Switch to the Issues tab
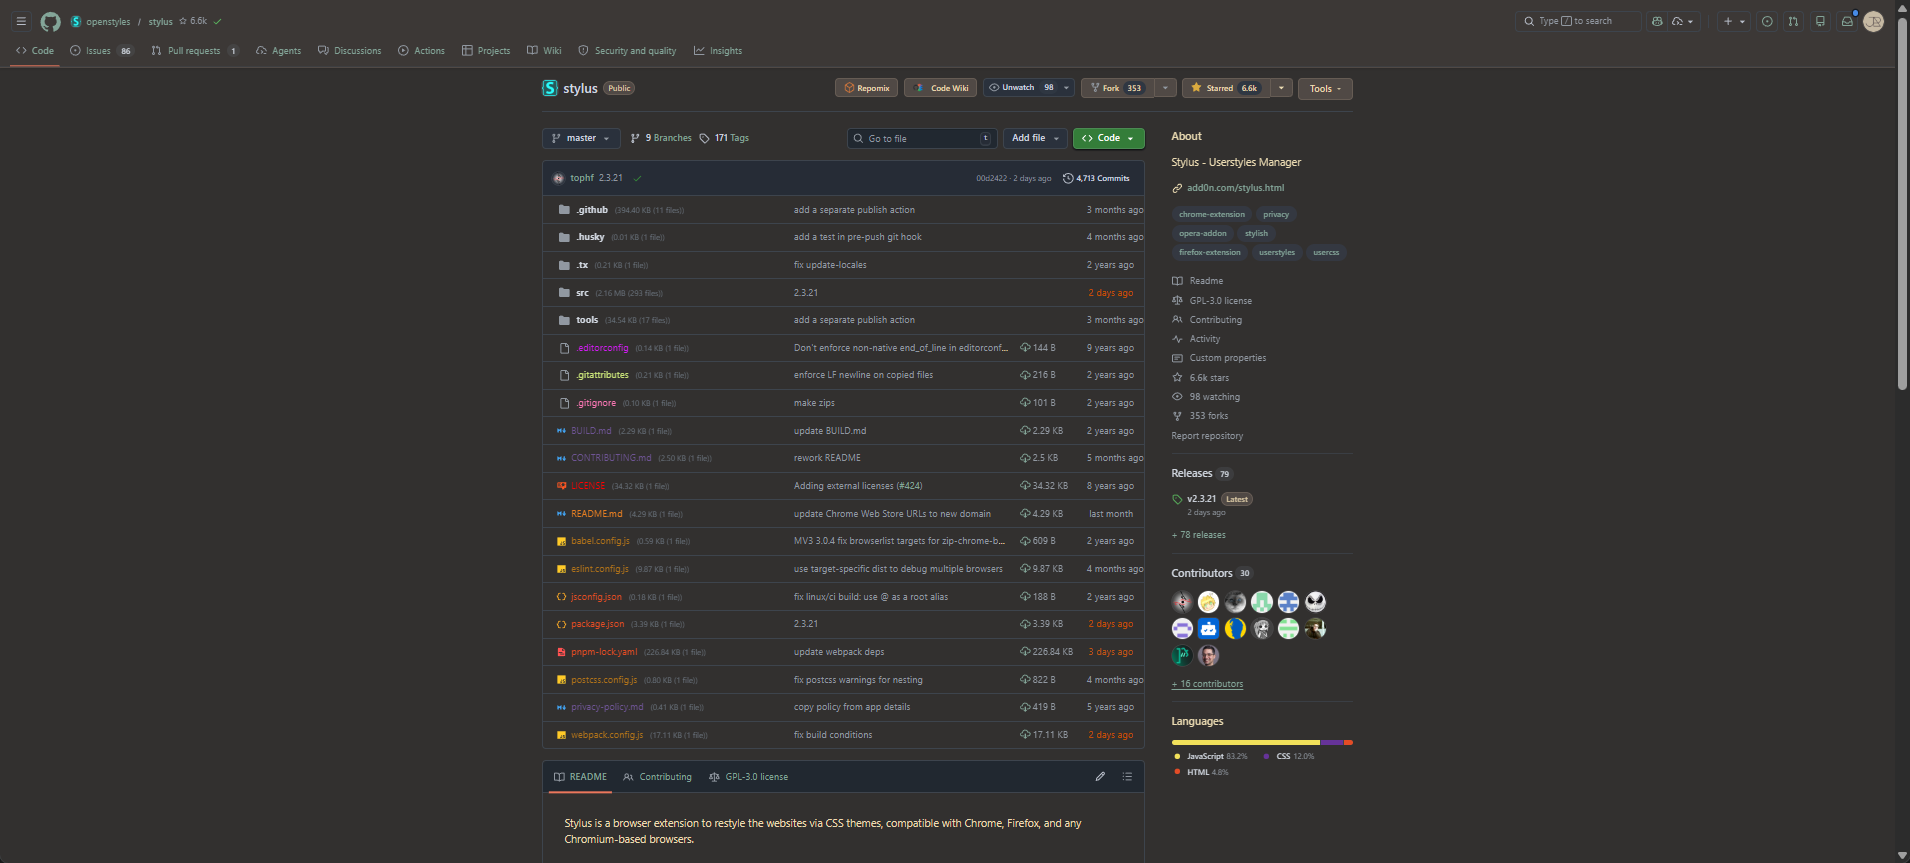1910x863 pixels. tap(101, 51)
